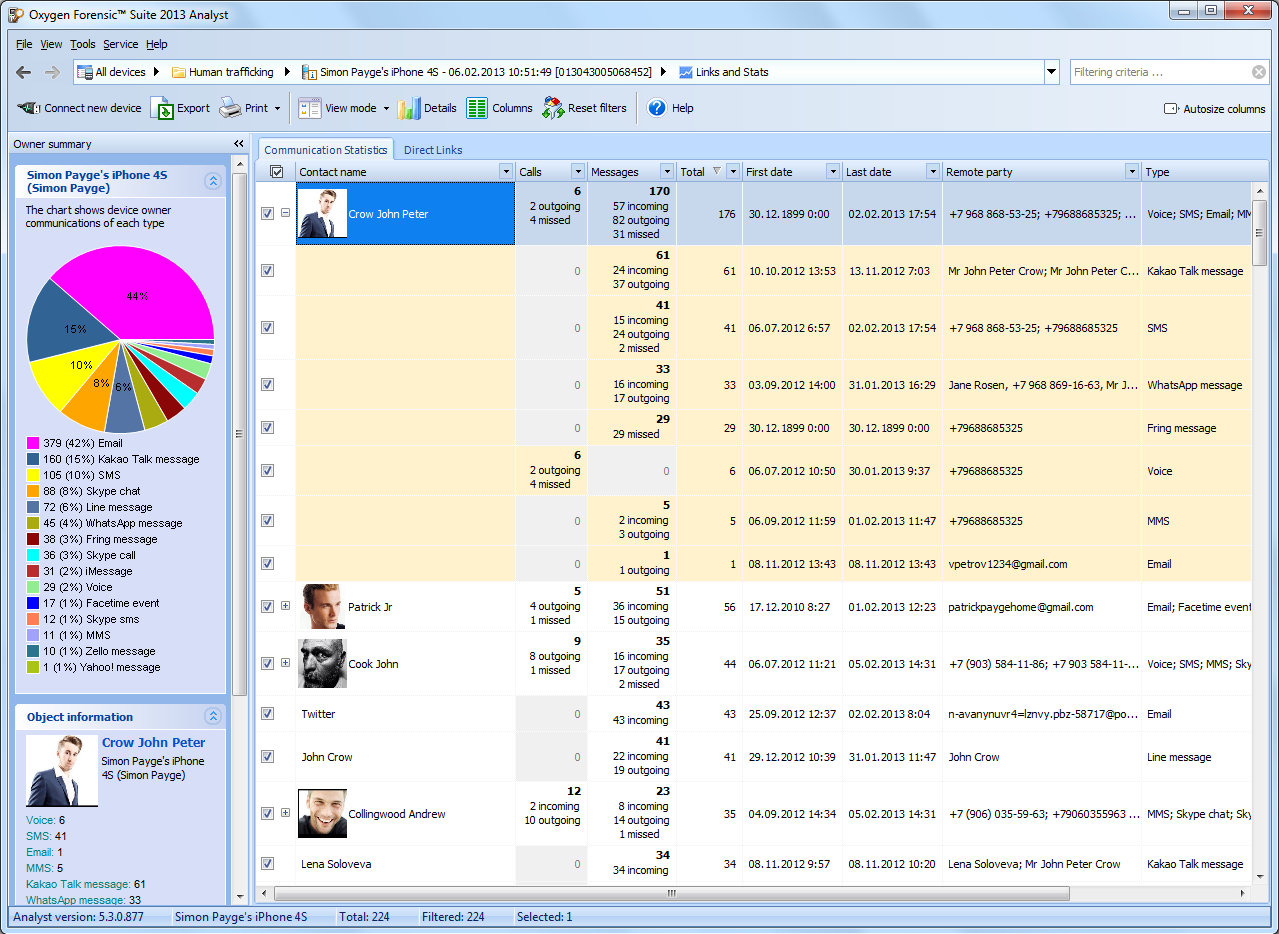This screenshot has width=1279, height=934.
Task: Click the Reset filters icon
Action: click(553, 108)
